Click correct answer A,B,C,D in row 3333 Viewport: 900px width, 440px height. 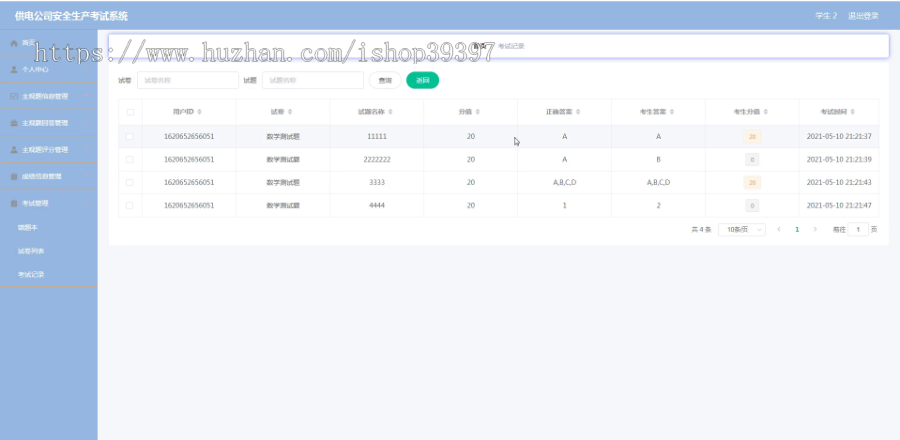tap(564, 182)
